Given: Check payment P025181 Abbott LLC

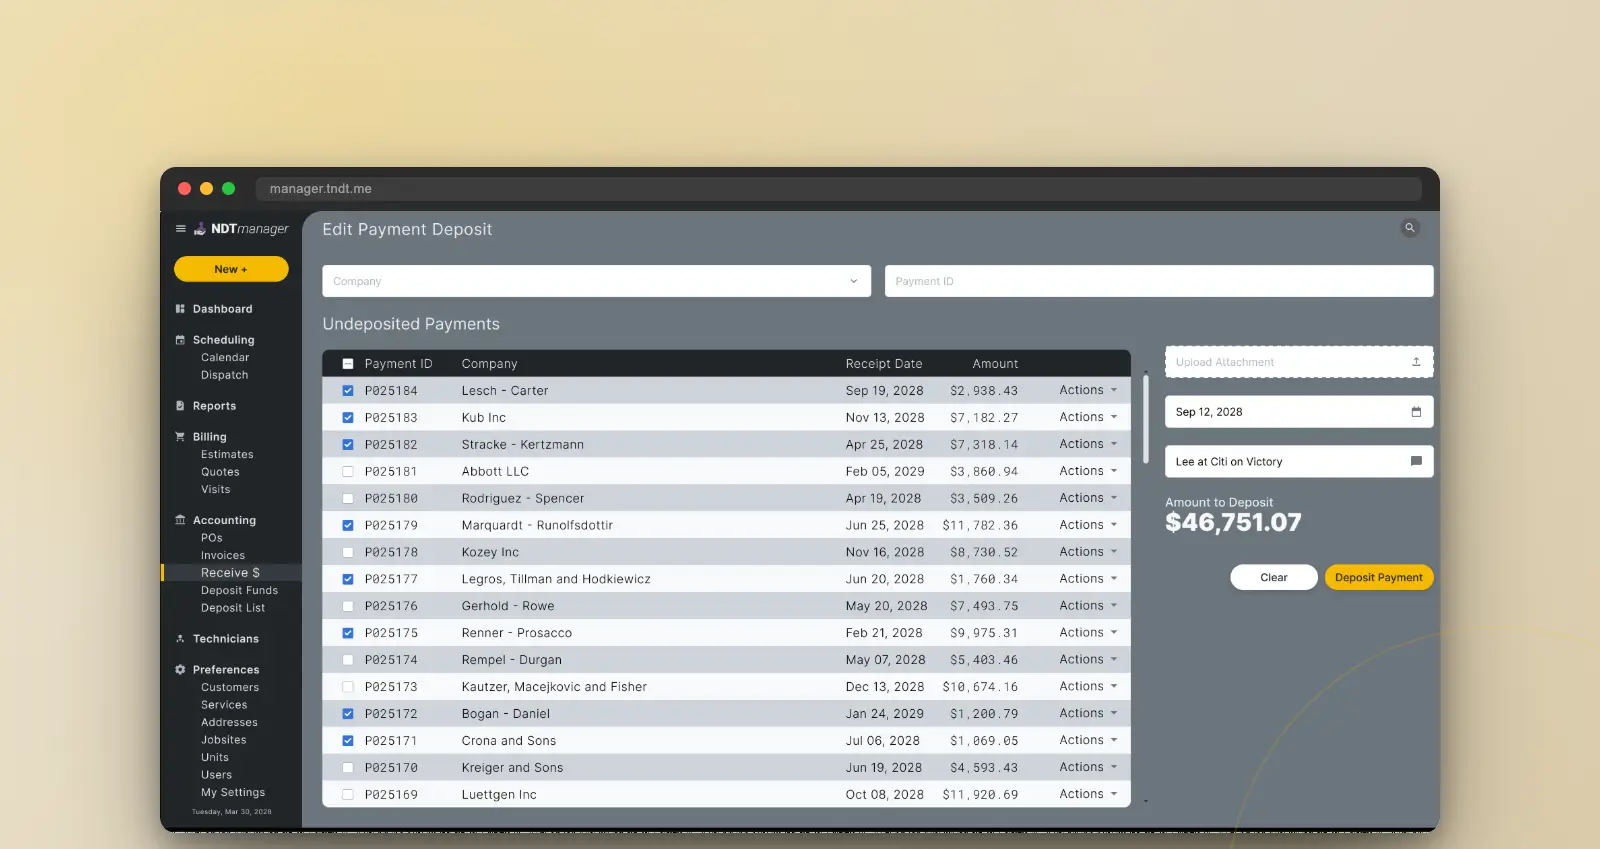Looking at the screenshot, I should pos(348,472).
